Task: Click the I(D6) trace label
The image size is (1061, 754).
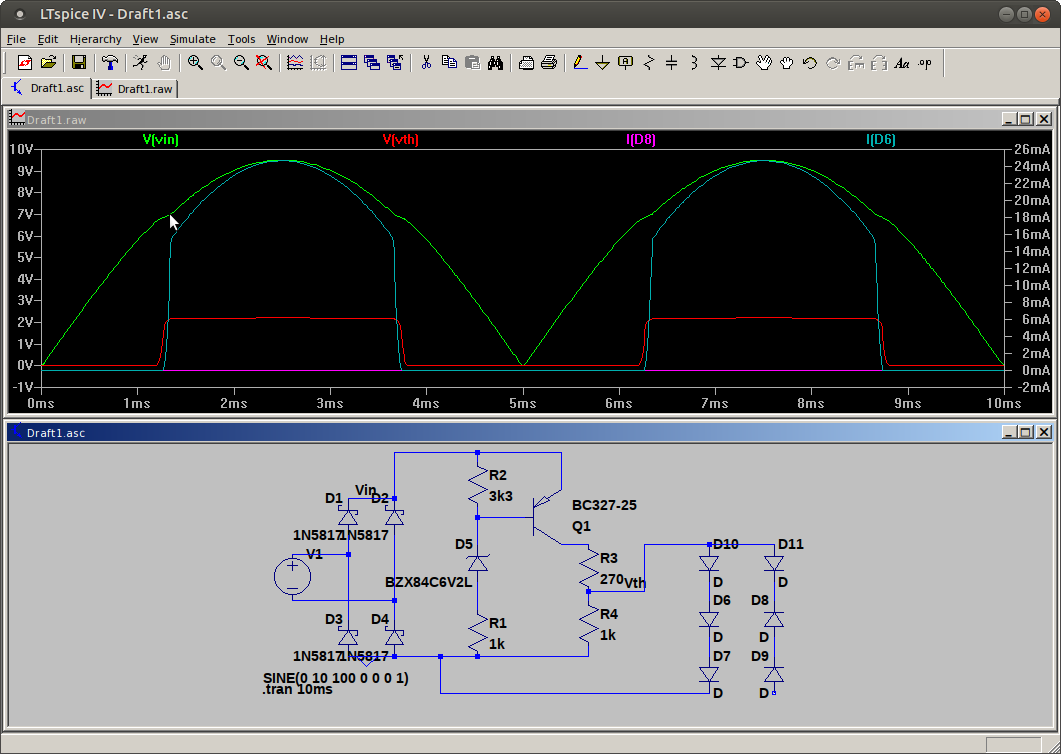Action: [x=880, y=140]
